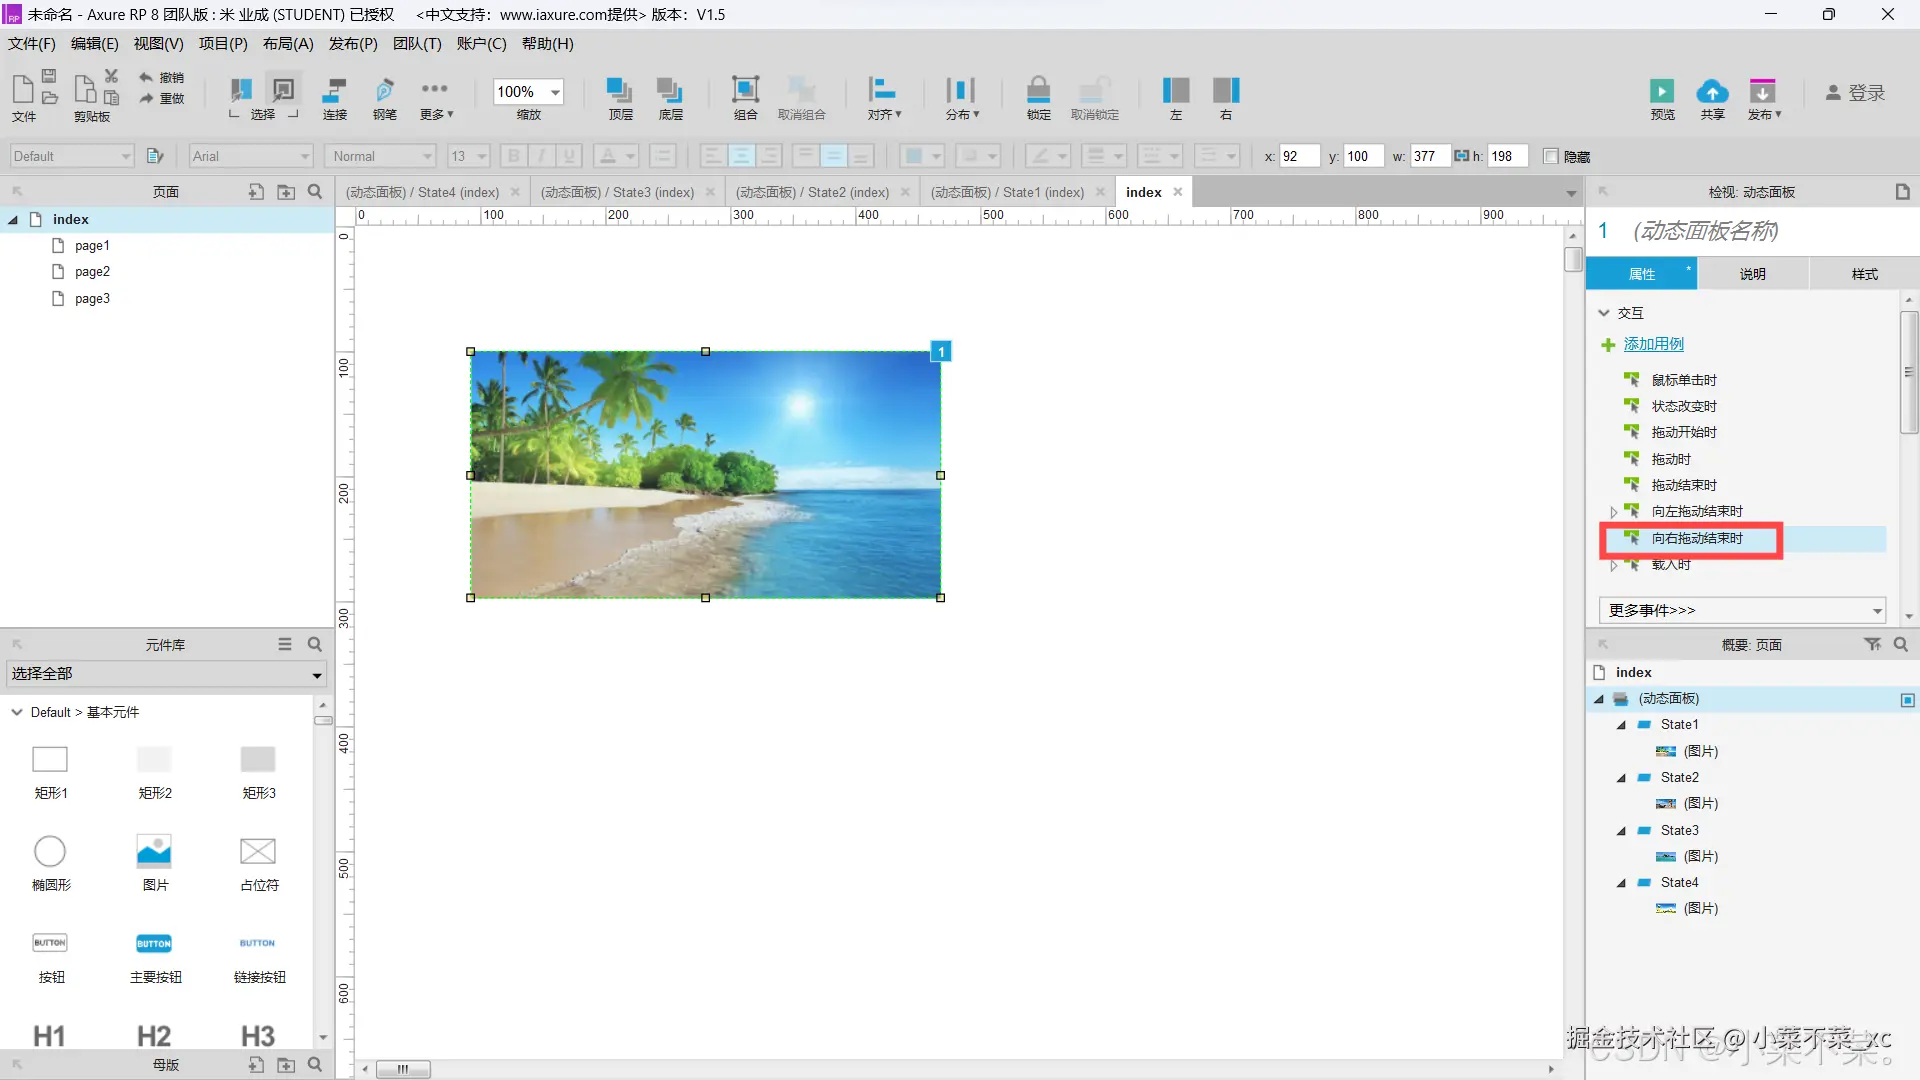1920x1080 pixels.
Task: Select the Connect (连接) tool
Action: [334, 91]
